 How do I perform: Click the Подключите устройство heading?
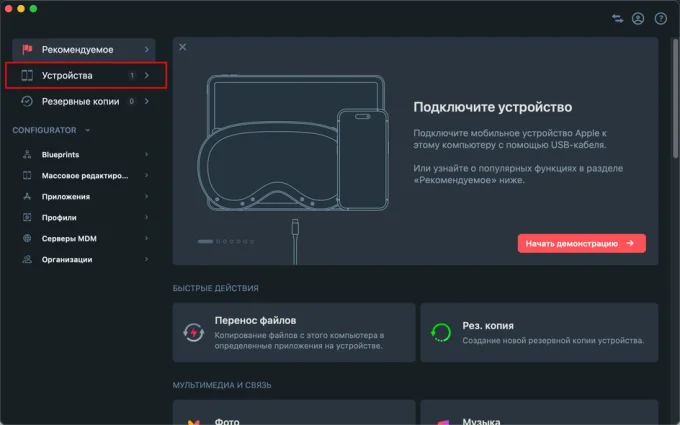(x=493, y=107)
